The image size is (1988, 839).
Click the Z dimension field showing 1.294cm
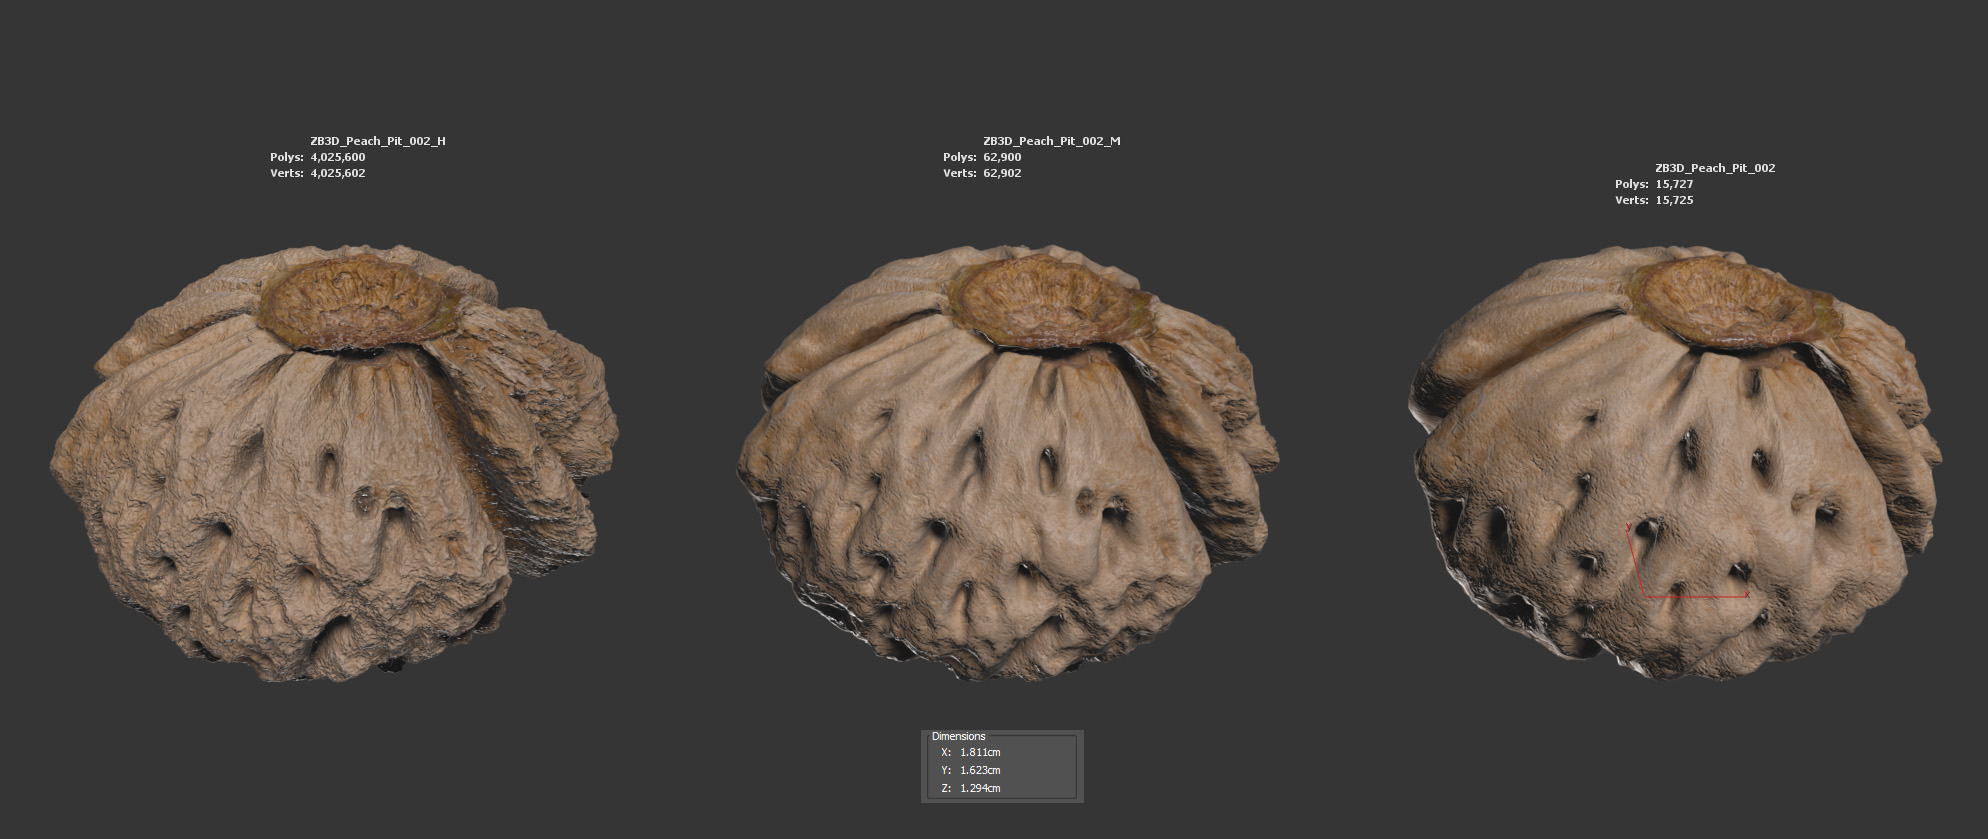click(980, 788)
